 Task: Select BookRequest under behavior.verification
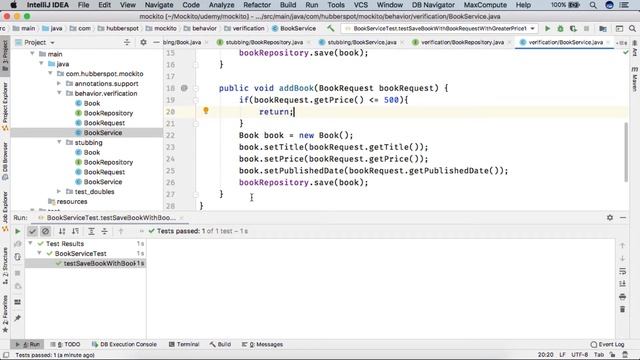tap(104, 123)
